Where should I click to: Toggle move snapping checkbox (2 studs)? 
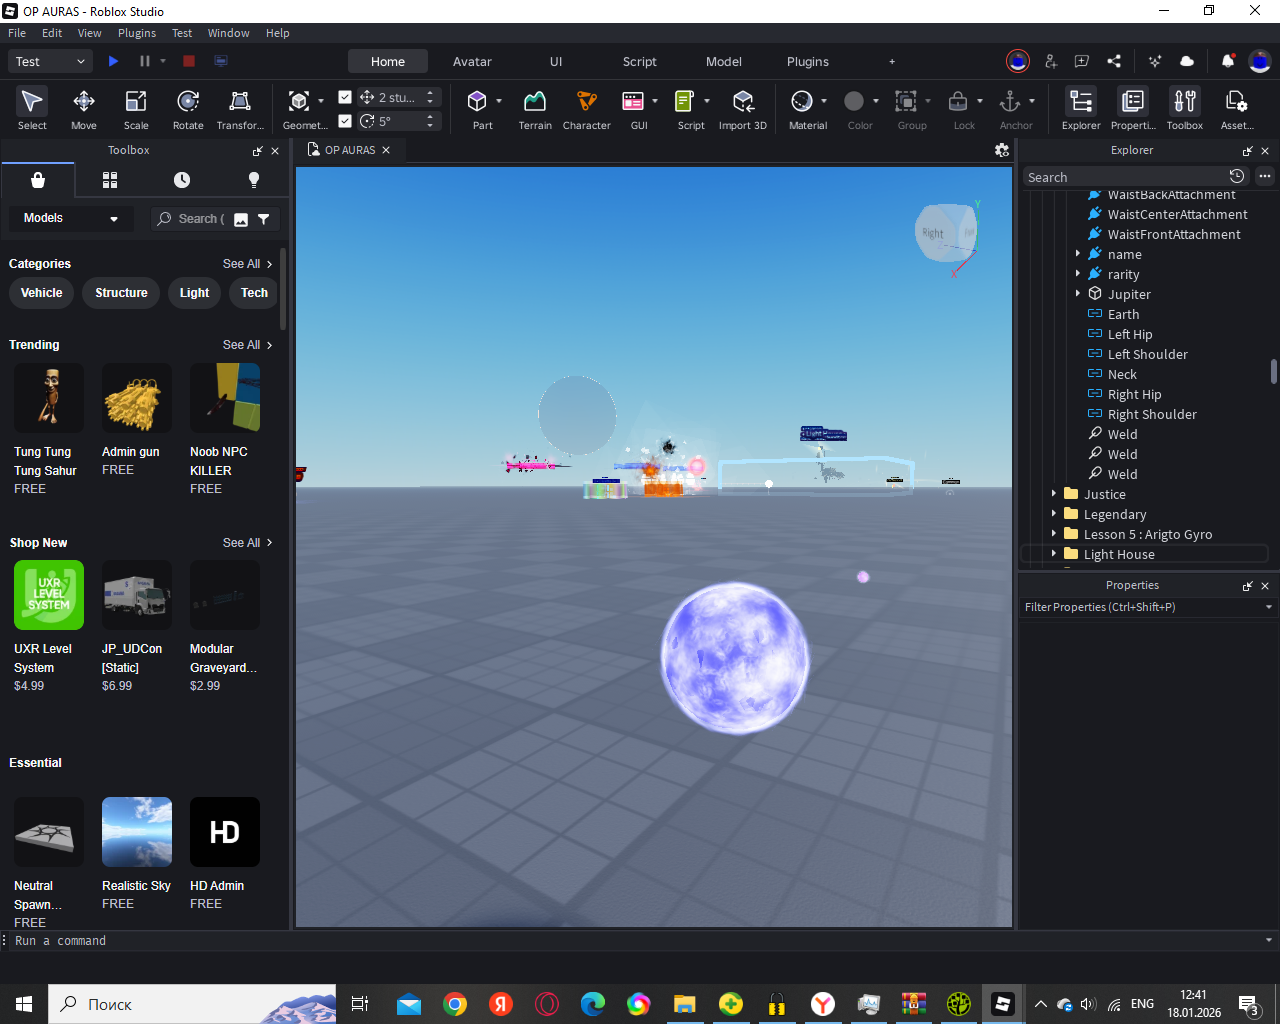coord(345,97)
